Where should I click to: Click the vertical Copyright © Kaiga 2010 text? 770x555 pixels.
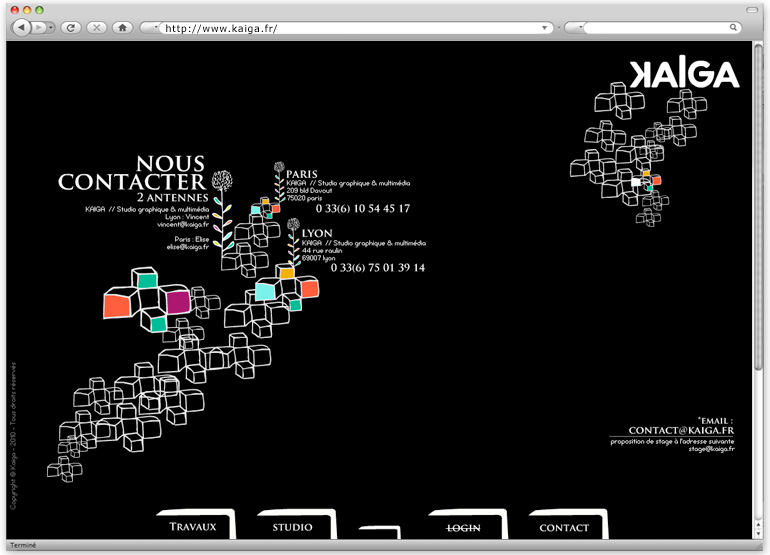(x=13, y=436)
